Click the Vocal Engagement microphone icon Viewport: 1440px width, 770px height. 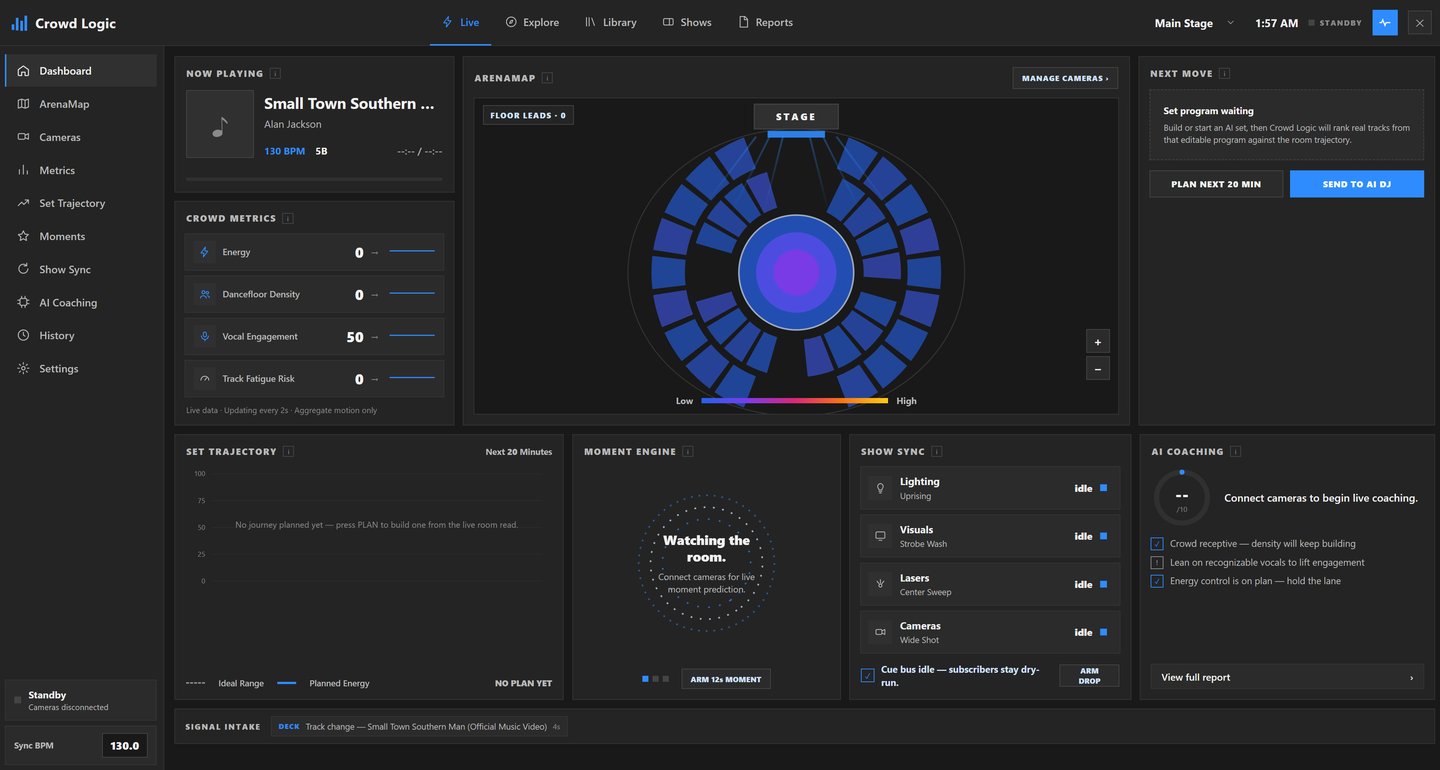pos(205,336)
